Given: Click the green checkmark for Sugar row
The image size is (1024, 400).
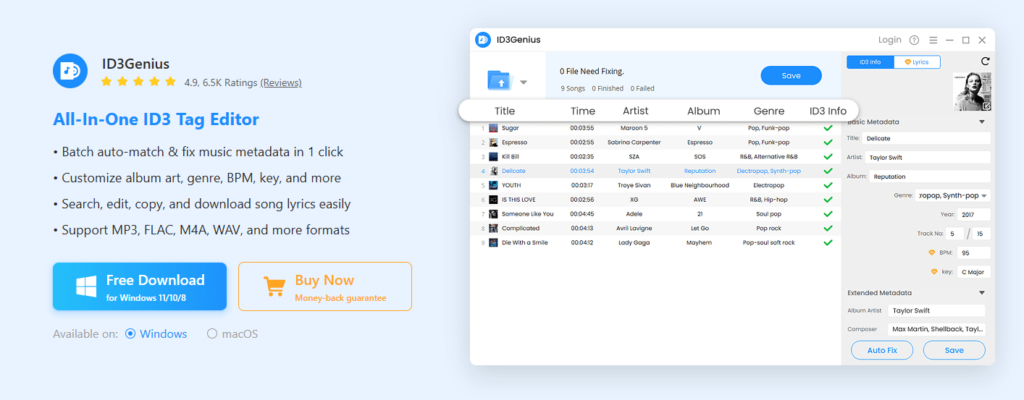Looking at the screenshot, I should point(827,128).
